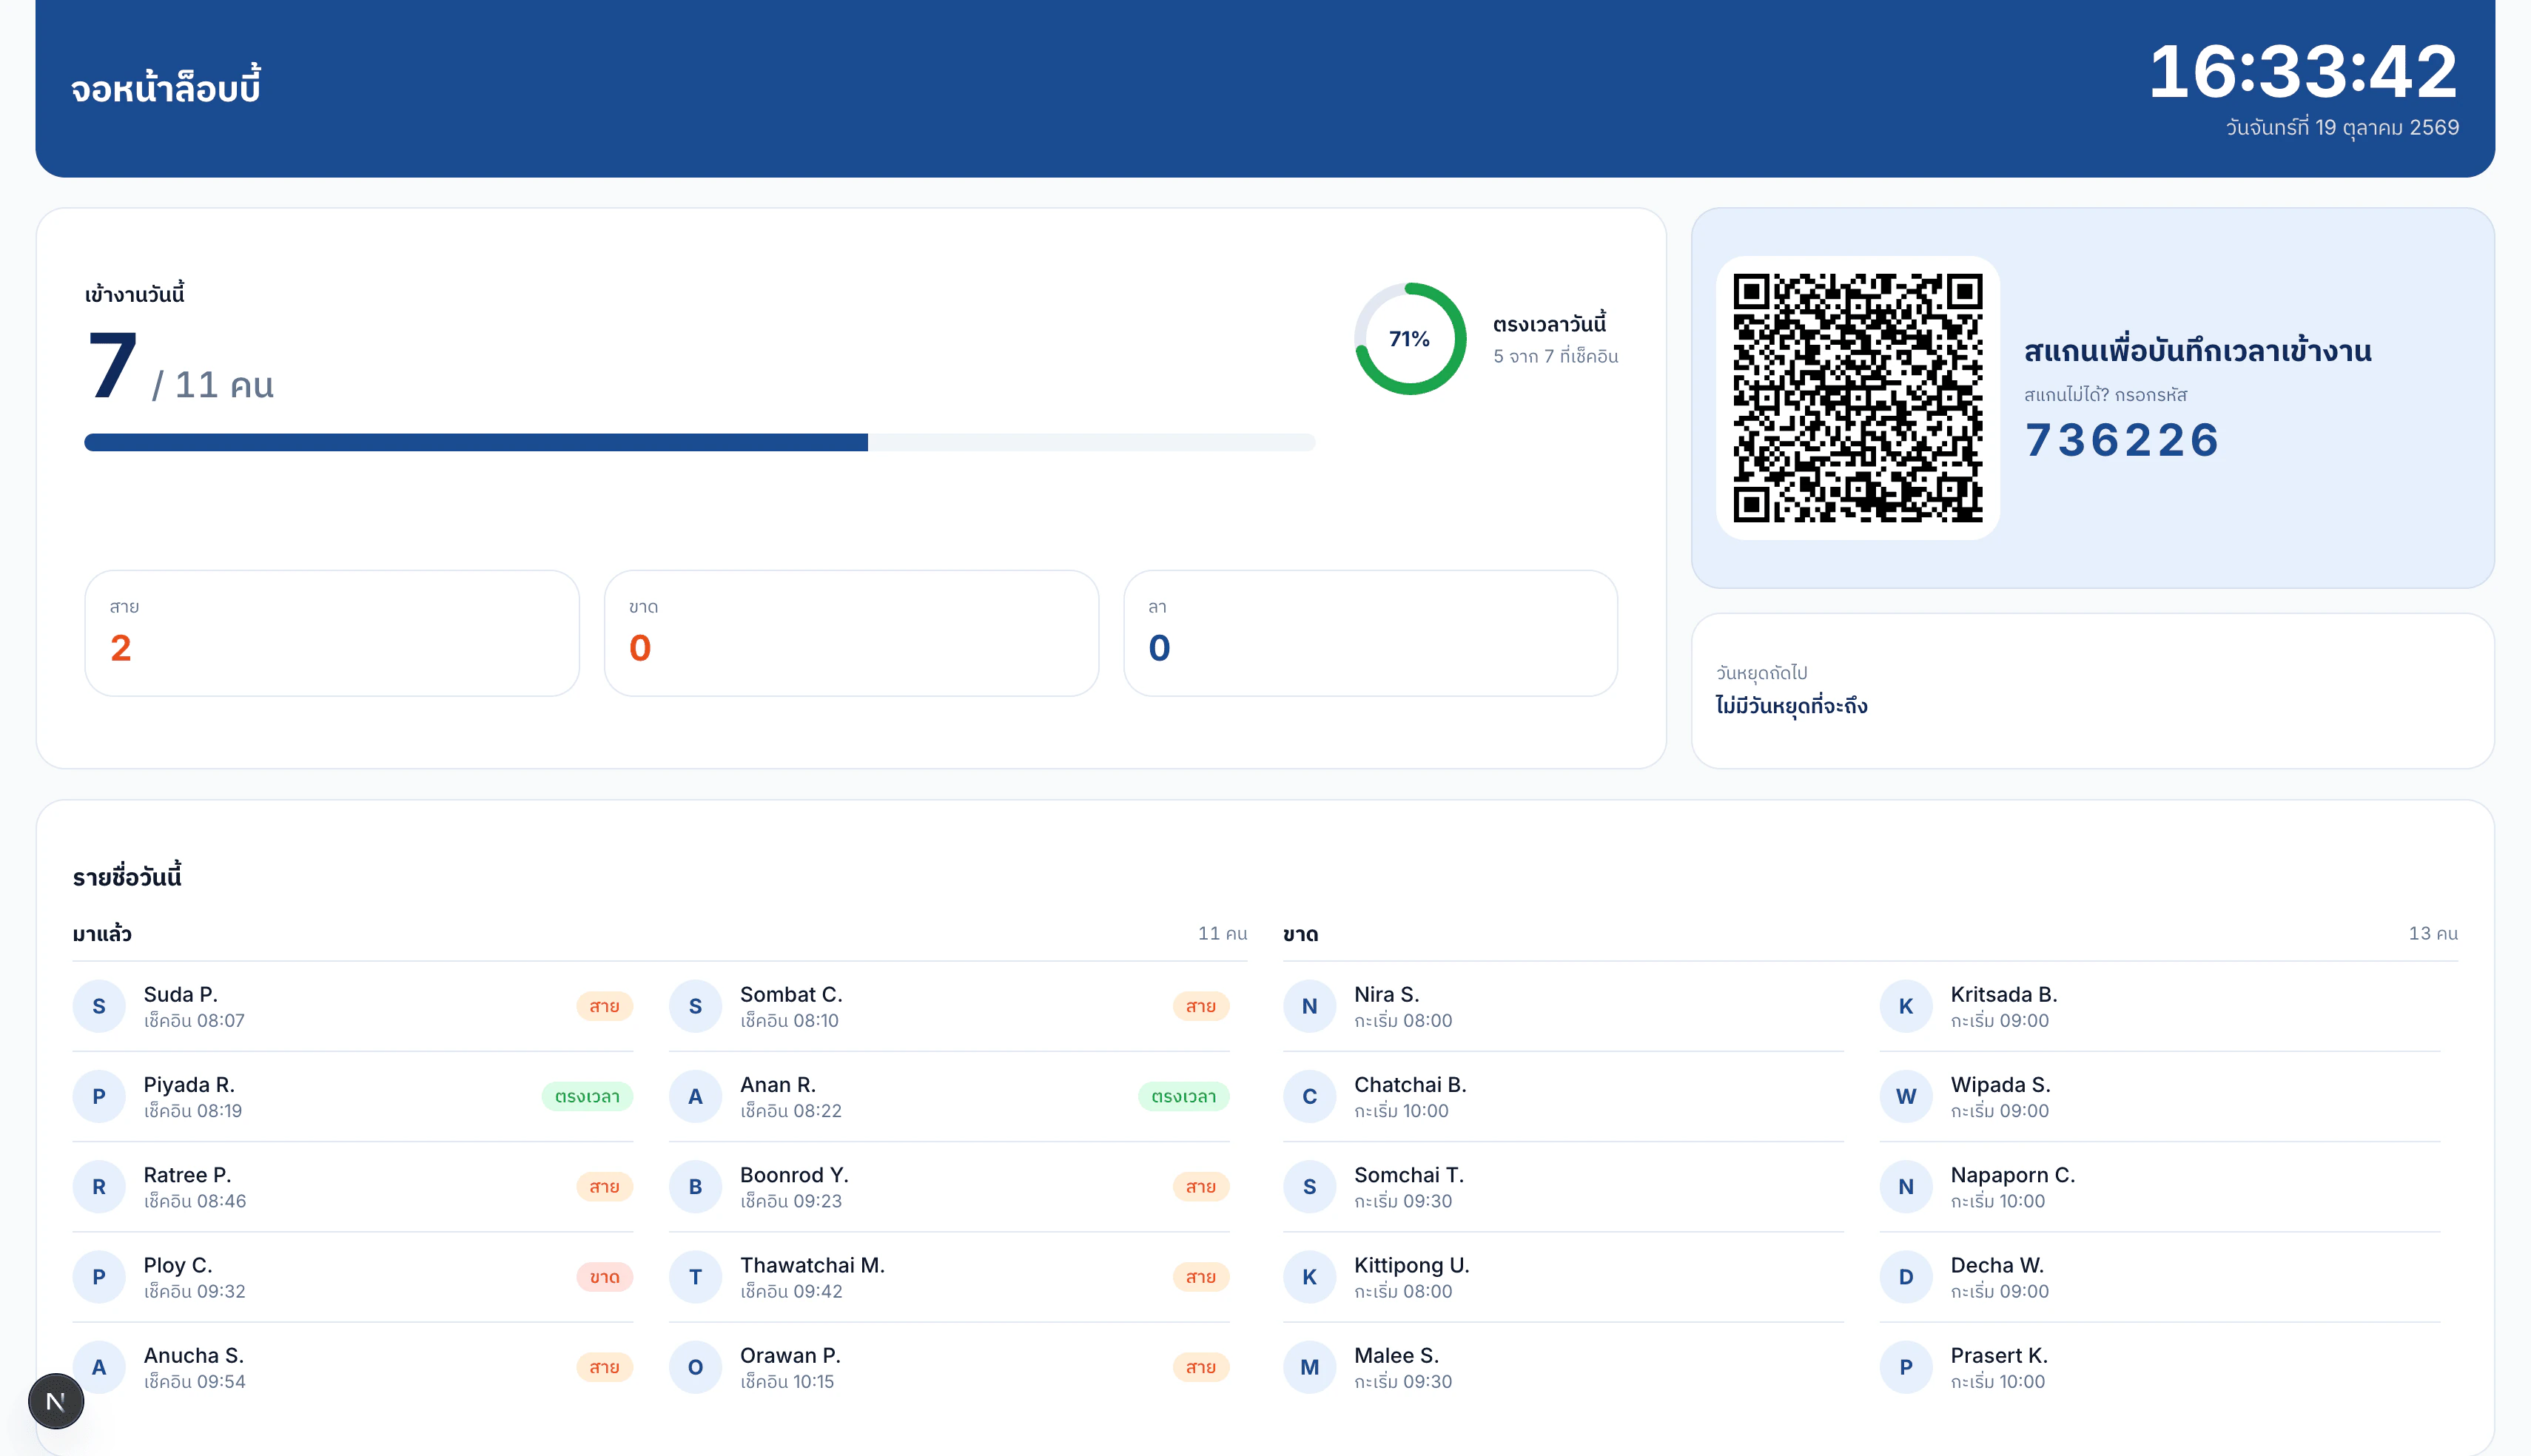2531x1456 pixels.
Task: Click Orawan P.'s avatar circle
Action: point(695,1367)
